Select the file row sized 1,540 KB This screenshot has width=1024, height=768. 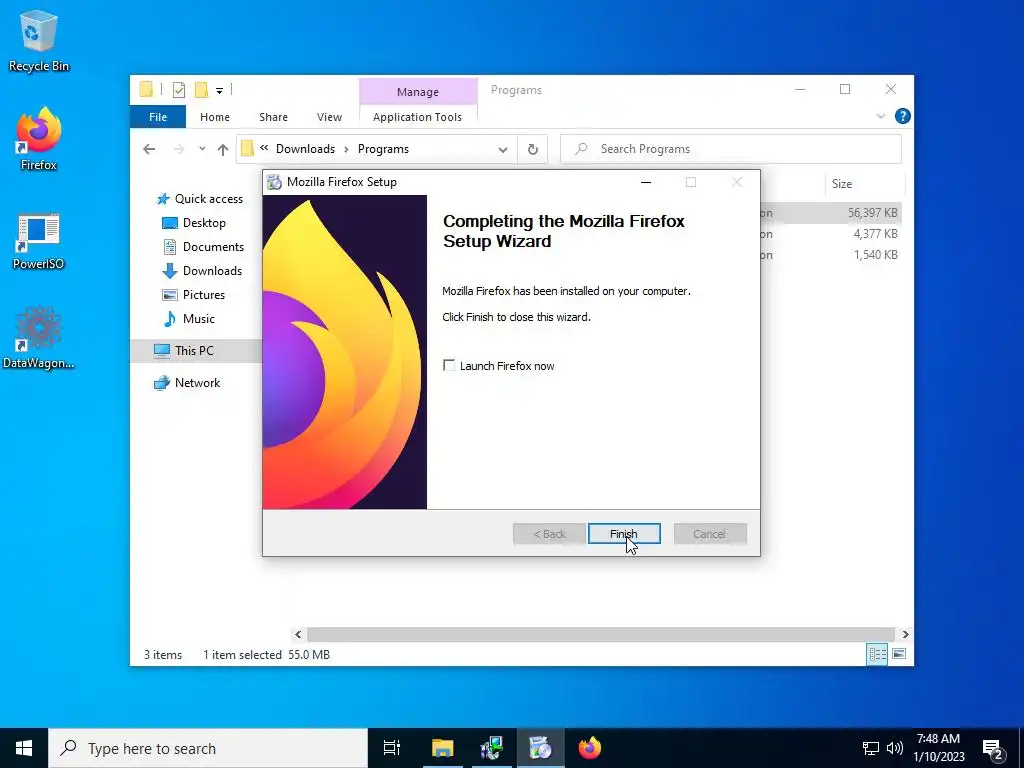click(831, 255)
